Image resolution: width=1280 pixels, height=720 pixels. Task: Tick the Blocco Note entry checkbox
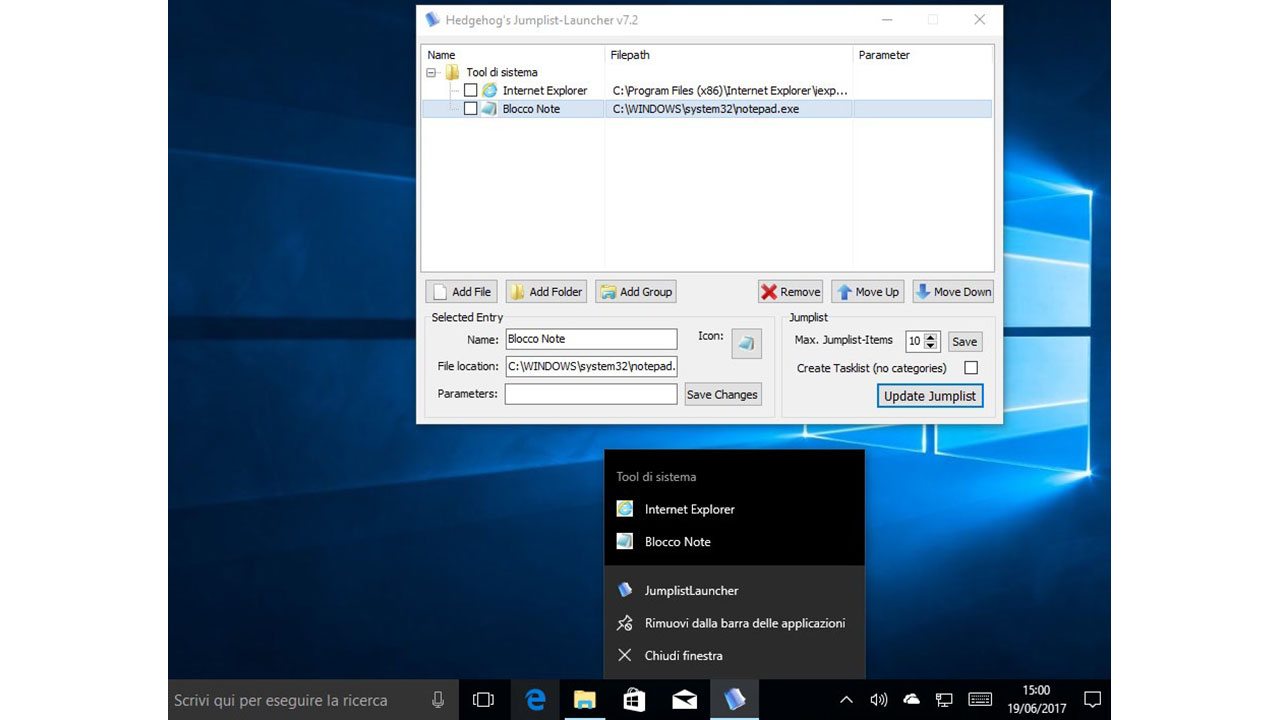pyautogui.click(x=470, y=109)
